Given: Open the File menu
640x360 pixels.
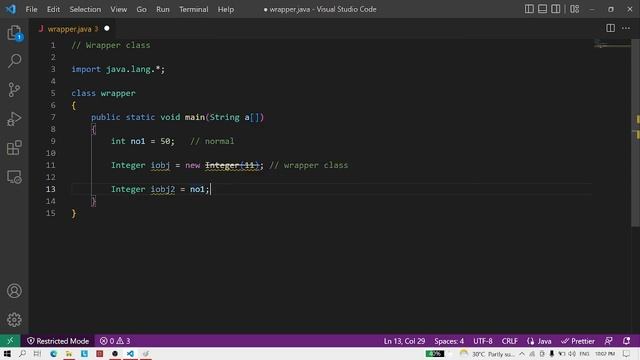Looking at the screenshot, I should click(x=31, y=9).
